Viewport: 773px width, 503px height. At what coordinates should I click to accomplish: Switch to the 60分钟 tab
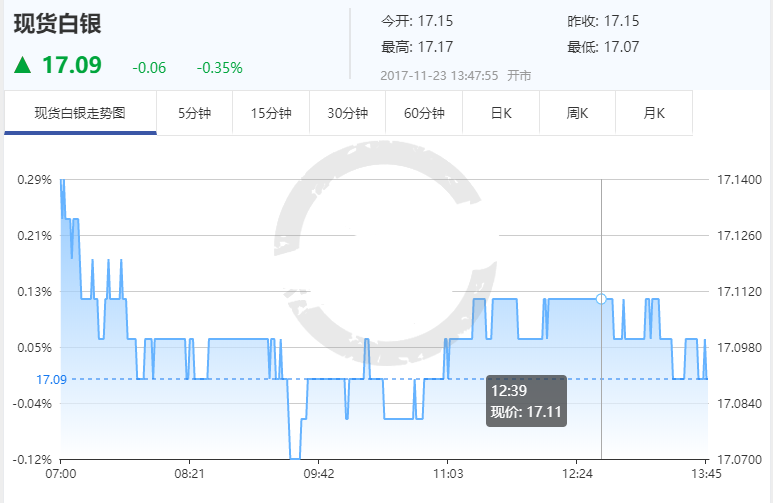[424, 113]
